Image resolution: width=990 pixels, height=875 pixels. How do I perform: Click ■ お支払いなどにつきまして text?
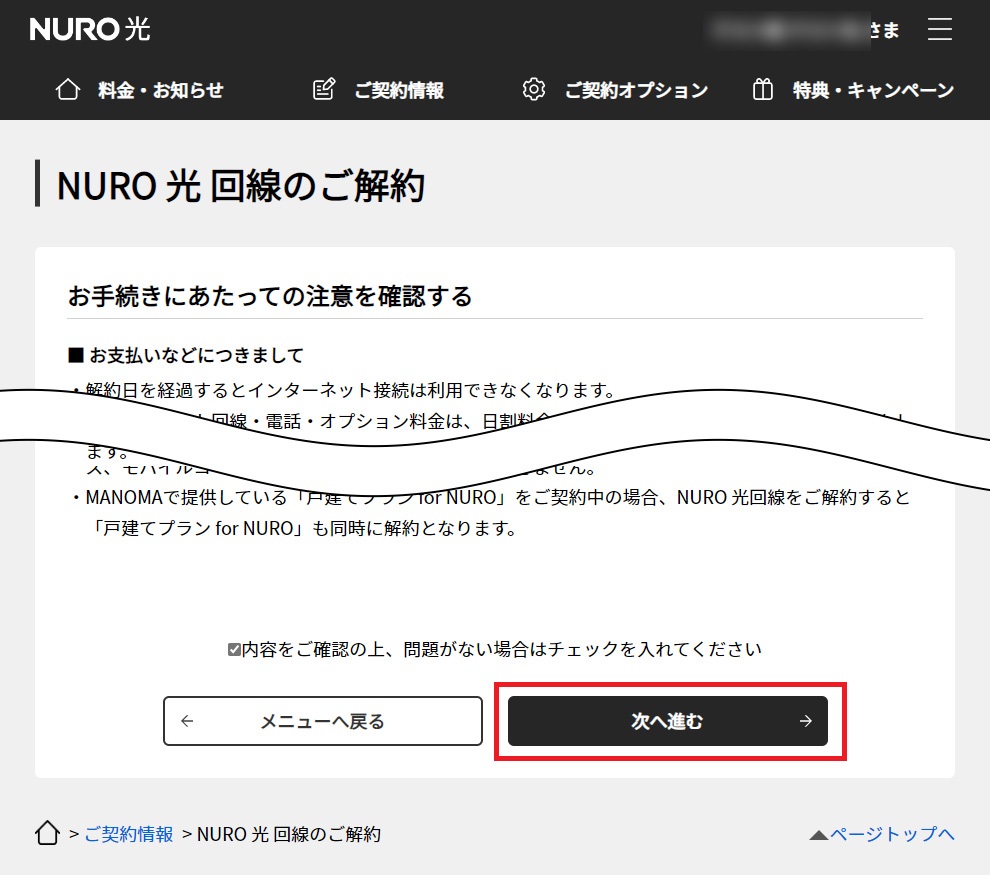(186, 355)
